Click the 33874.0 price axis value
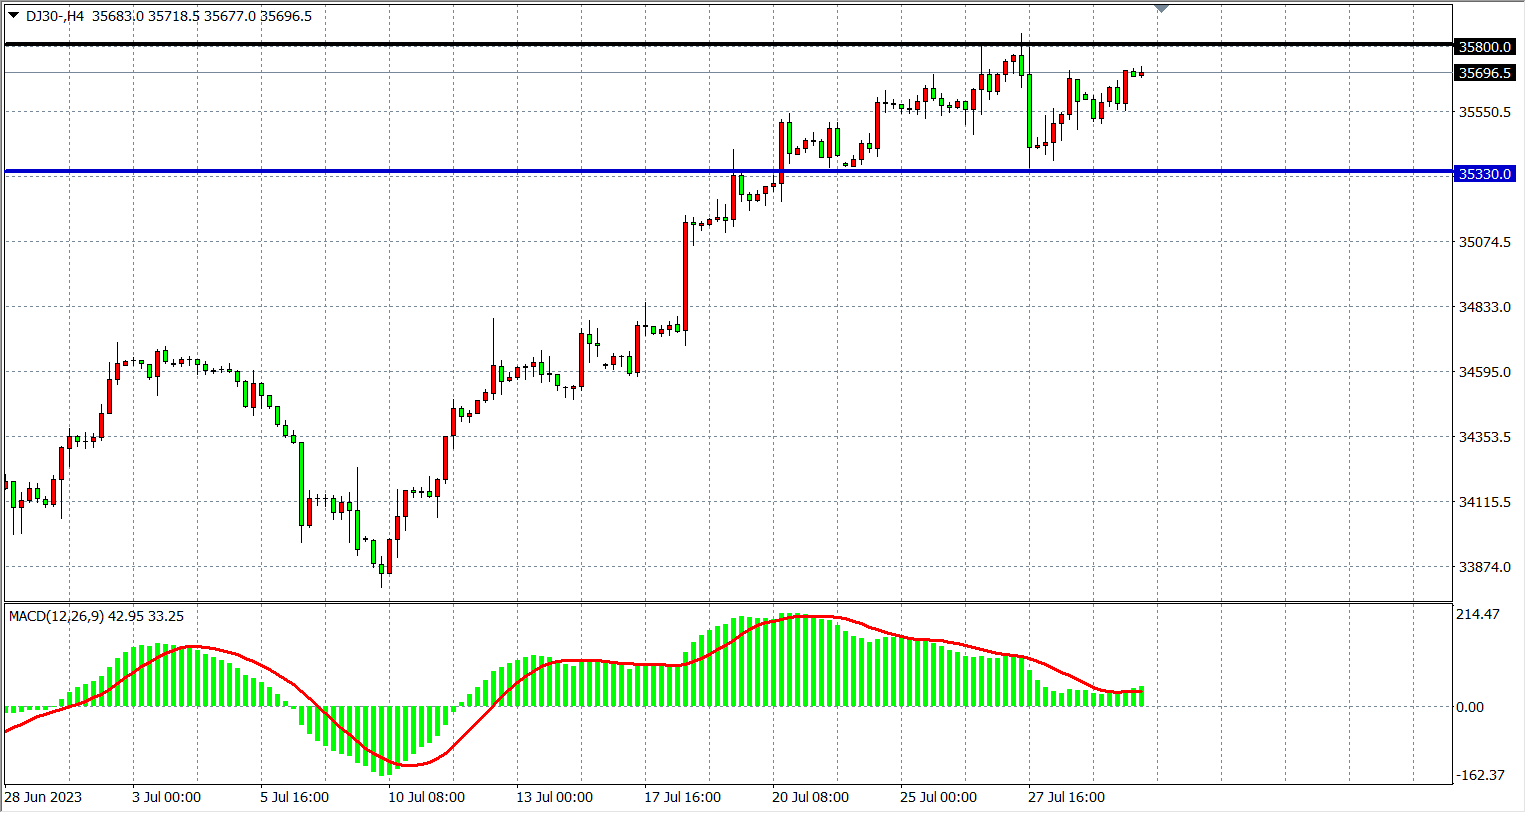The image size is (1526, 813). (1484, 567)
